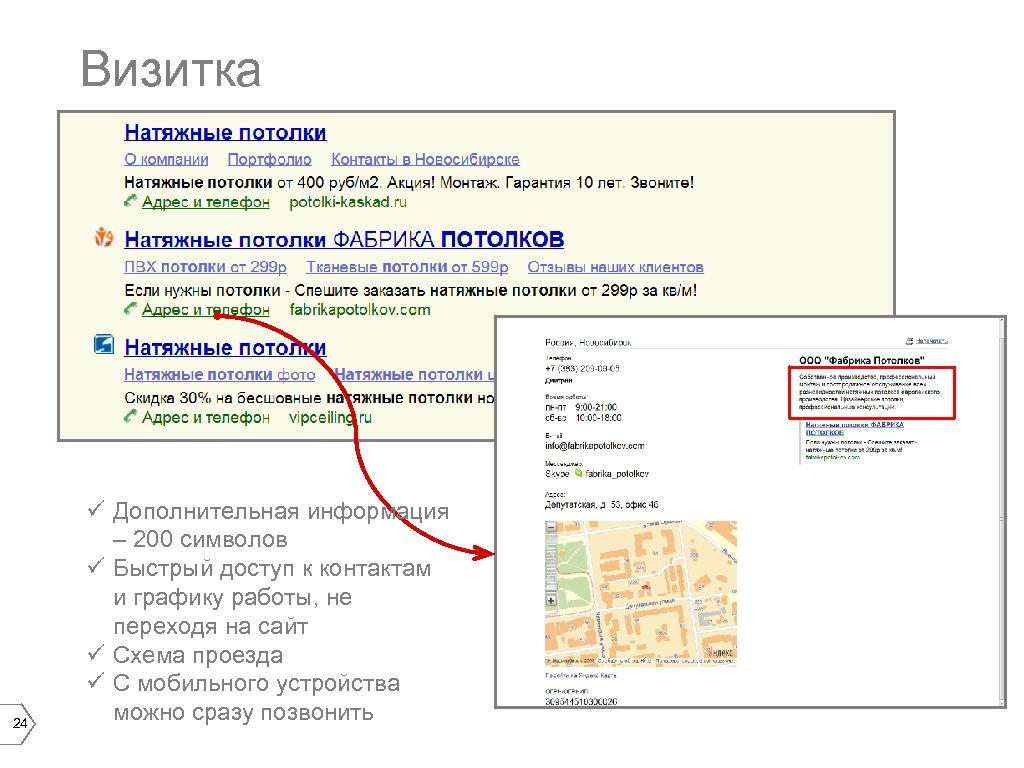This screenshot has height=768, width=1024.
Task: Click the phone icon beside fabrikapotolkov.com address link
Action: coord(131,309)
